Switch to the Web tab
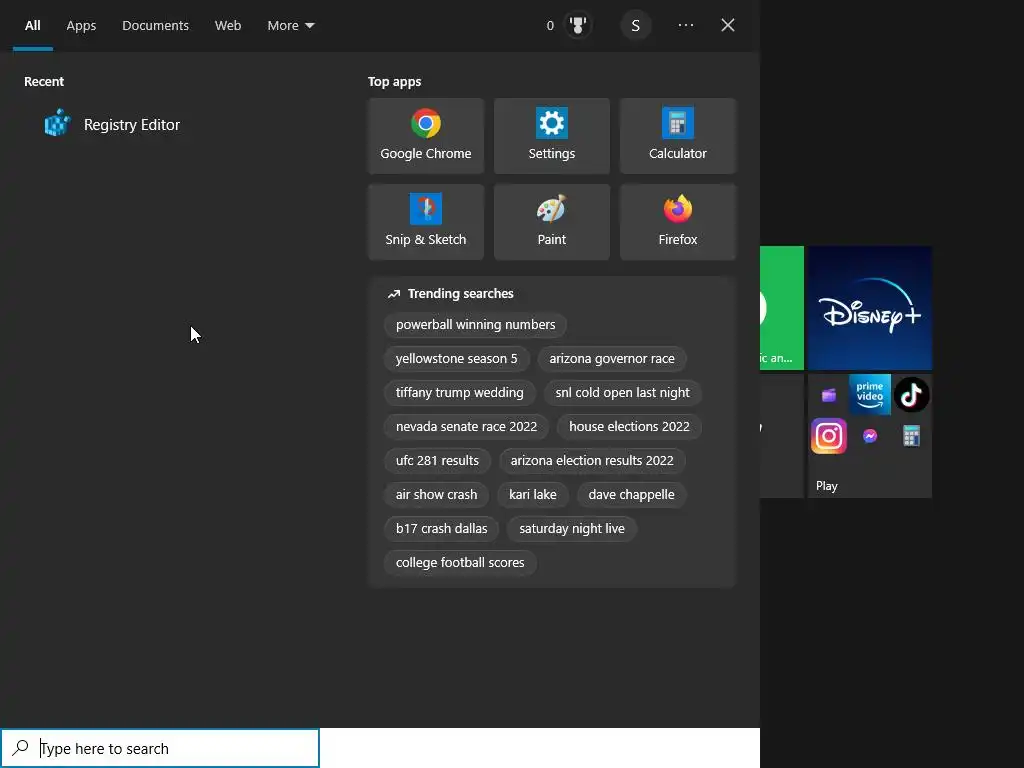This screenshot has height=768, width=1024. (x=228, y=25)
